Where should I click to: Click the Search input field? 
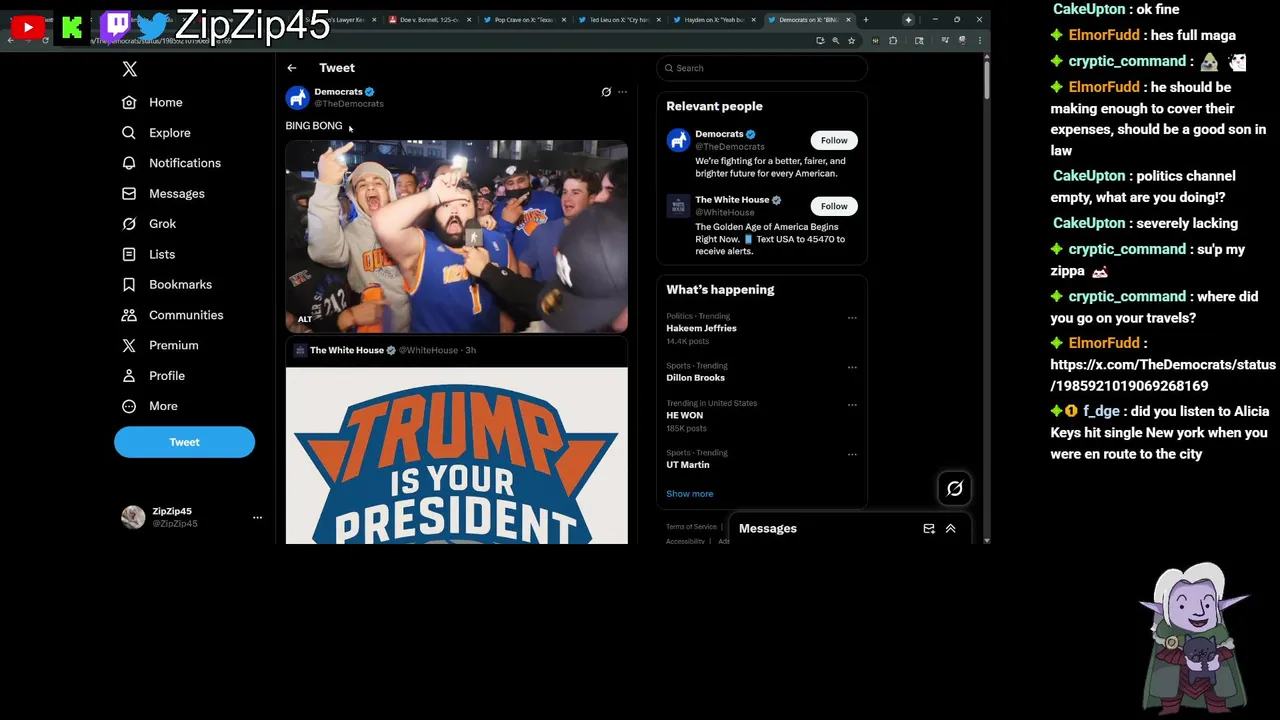point(762,68)
